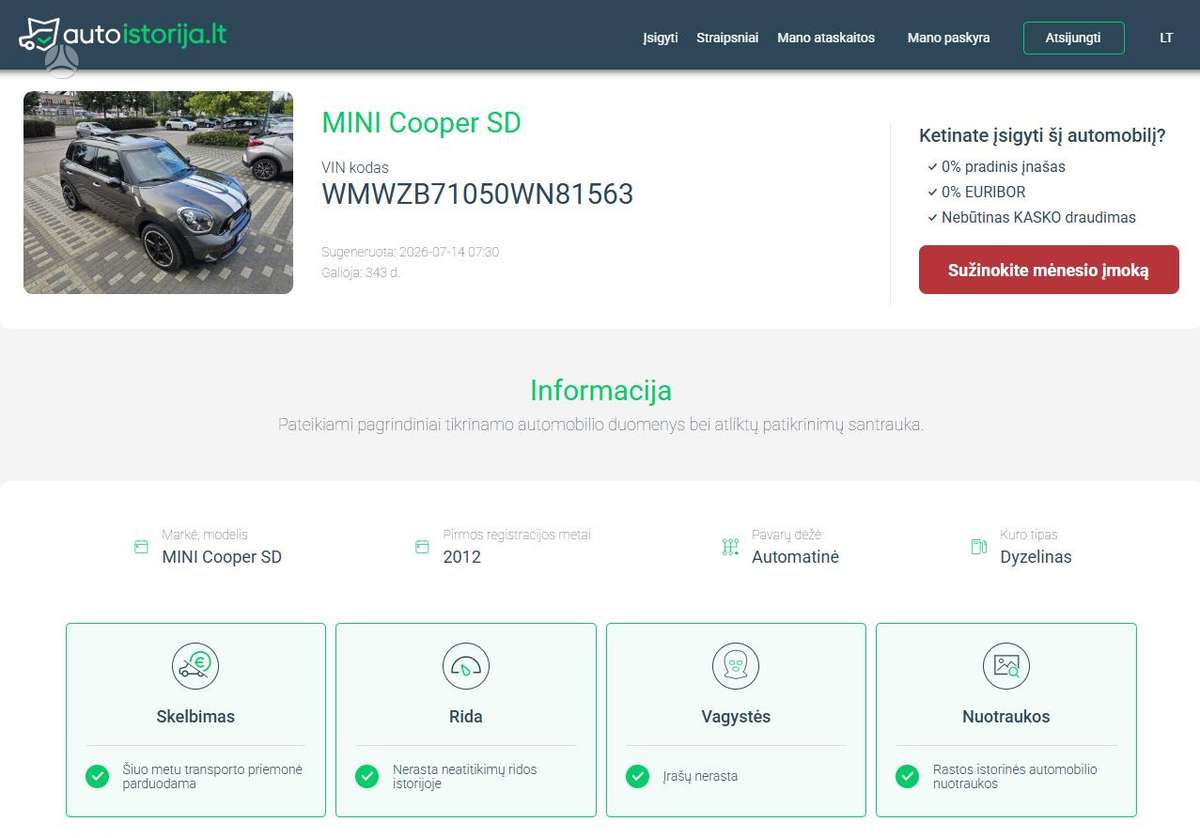This screenshot has height=838, width=1200.
Task: Click the Rida card title
Action: tap(466, 716)
